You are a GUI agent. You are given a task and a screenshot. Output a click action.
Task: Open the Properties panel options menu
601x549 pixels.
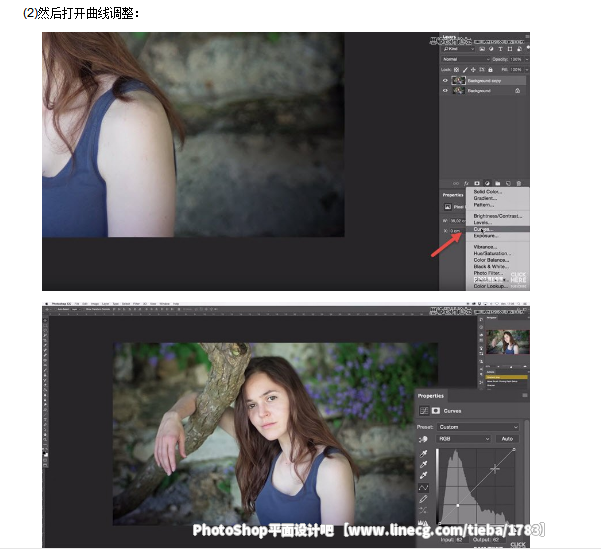(x=525, y=395)
